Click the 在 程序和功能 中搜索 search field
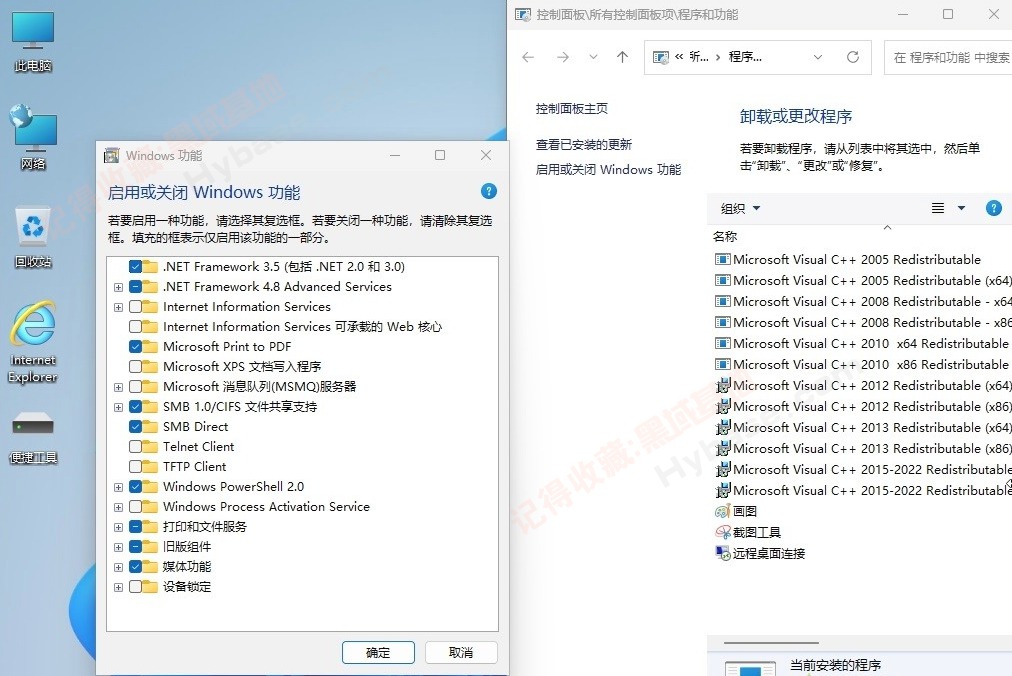The width and height of the screenshot is (1012, 676). 948,57
